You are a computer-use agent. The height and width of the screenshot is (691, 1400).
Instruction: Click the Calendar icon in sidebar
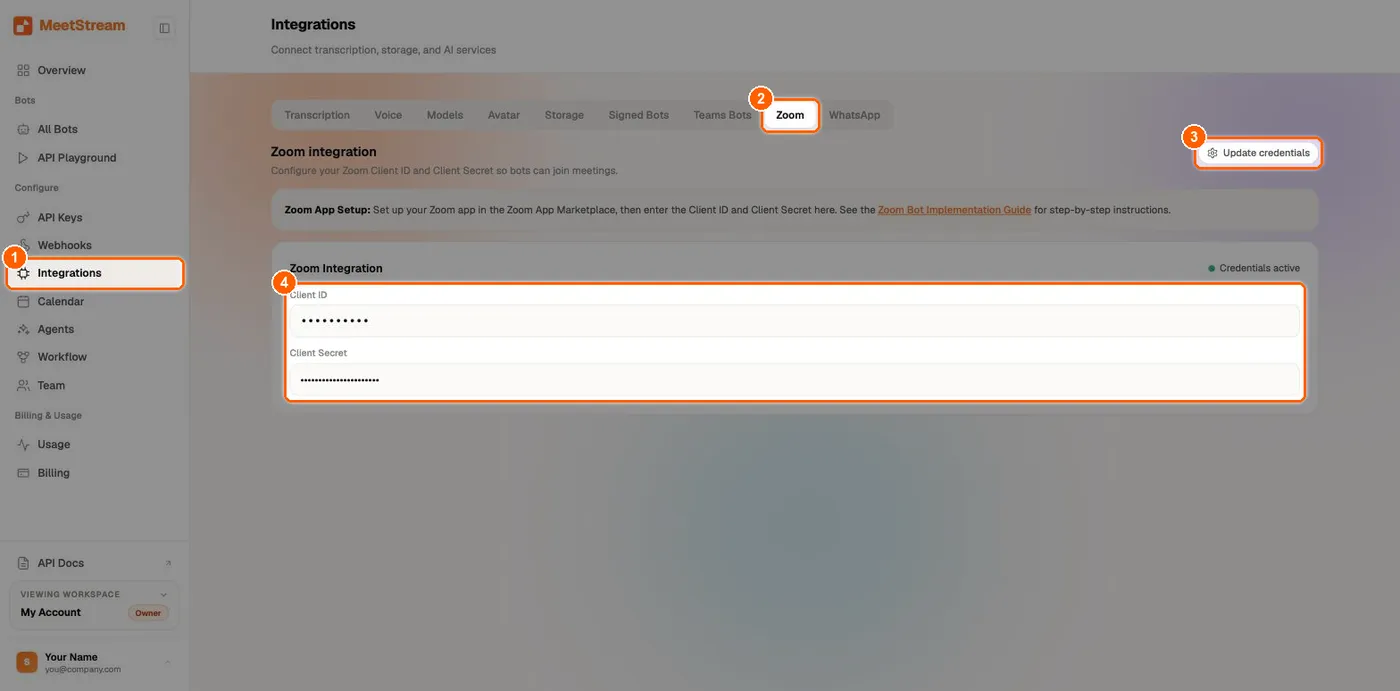pos(23,301)
